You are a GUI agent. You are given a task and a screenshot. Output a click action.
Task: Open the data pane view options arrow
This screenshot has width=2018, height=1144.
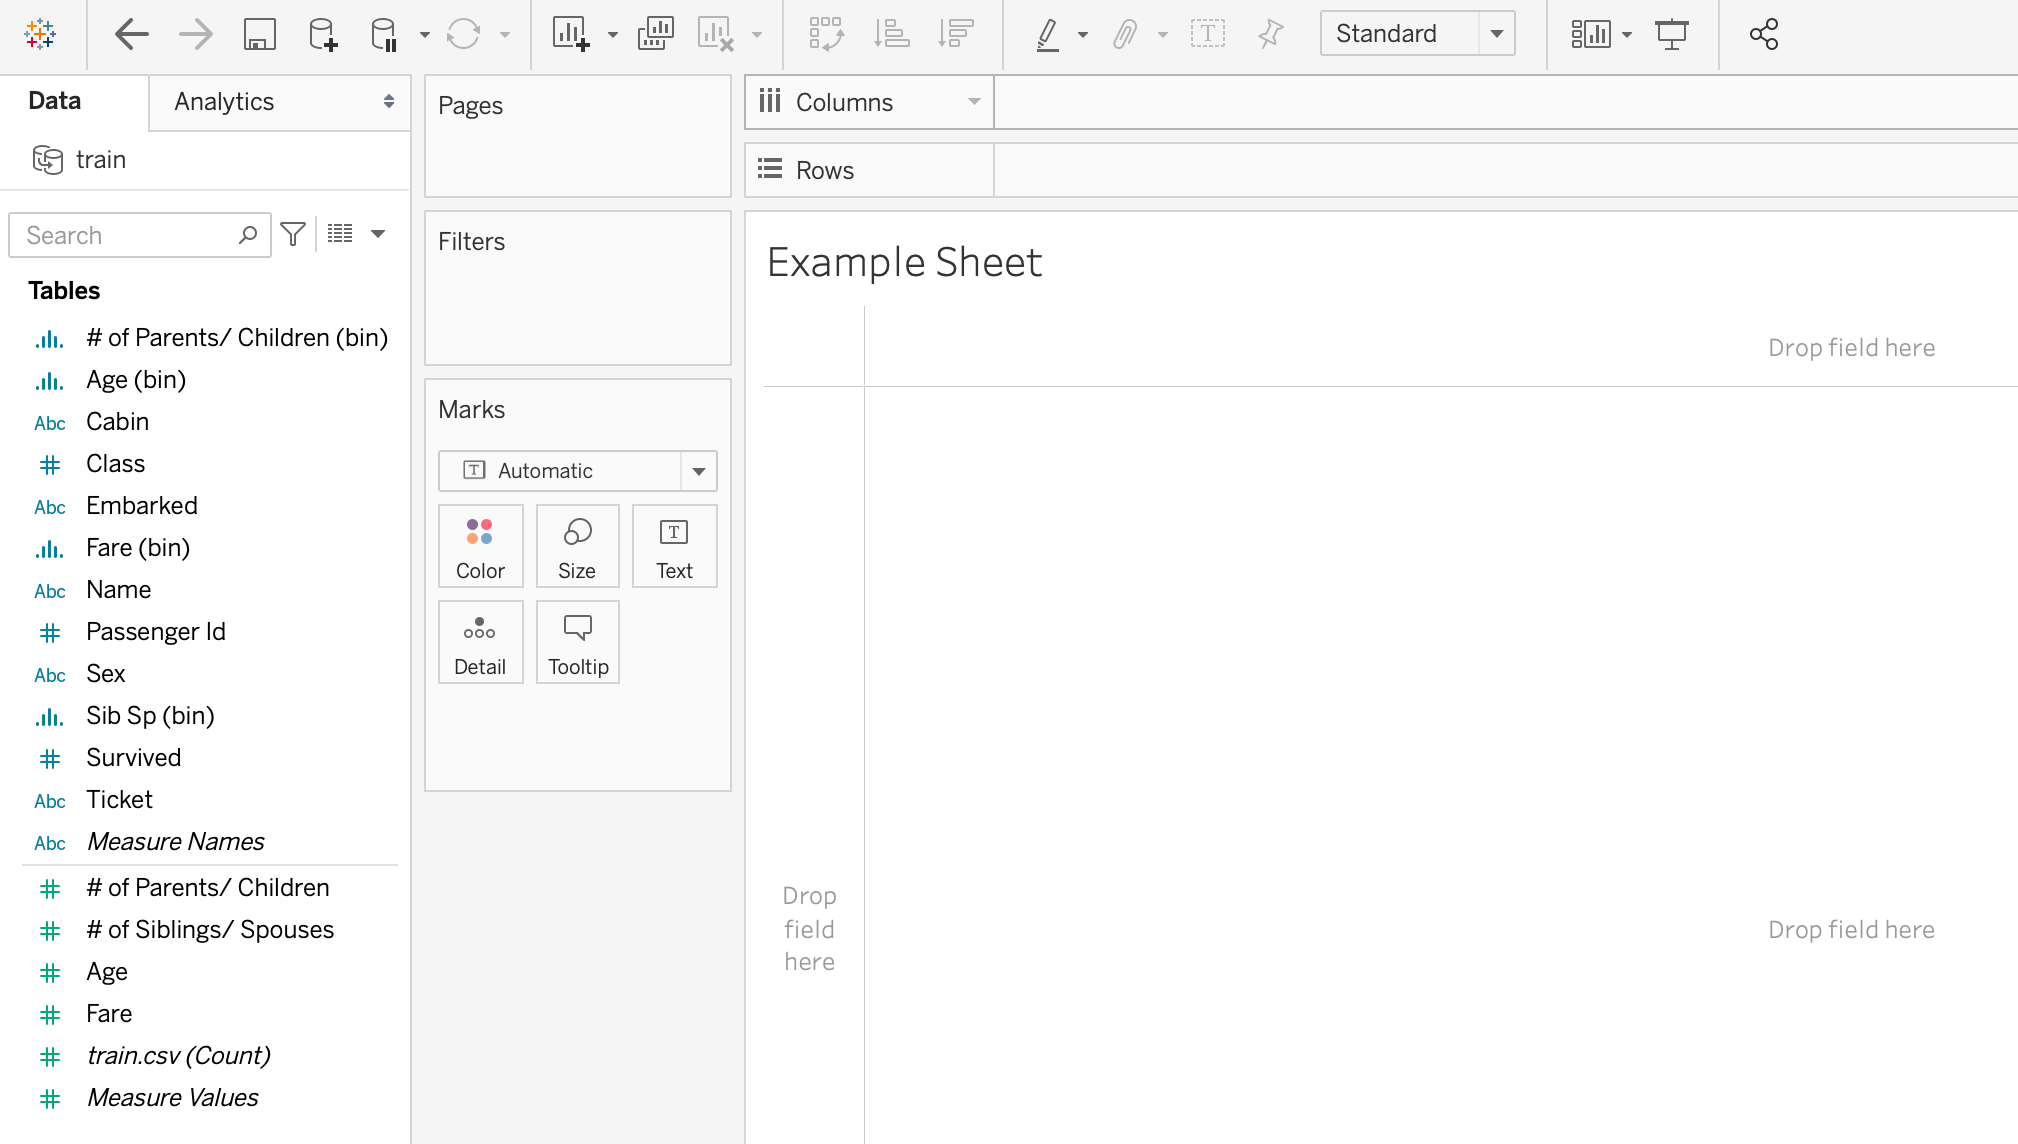[x=378, y=234]
